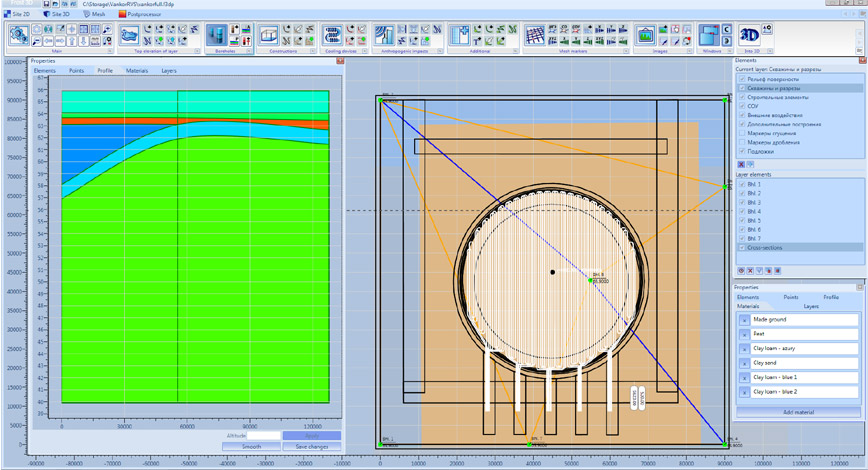
Task: Click the top C-shaped icon in Windows group
Action: pos(726,29)
